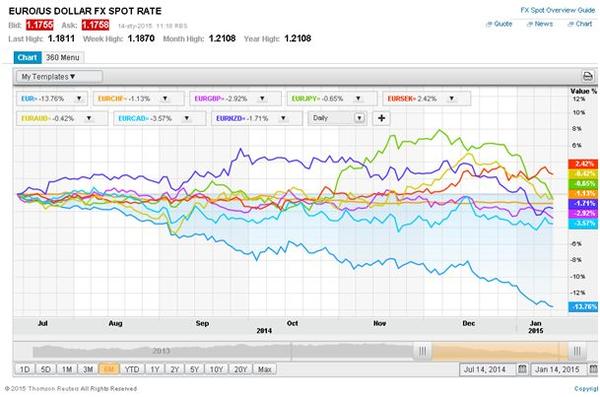Open the start date calendar icon
This screenshot has height=397, width=600.
522,369
